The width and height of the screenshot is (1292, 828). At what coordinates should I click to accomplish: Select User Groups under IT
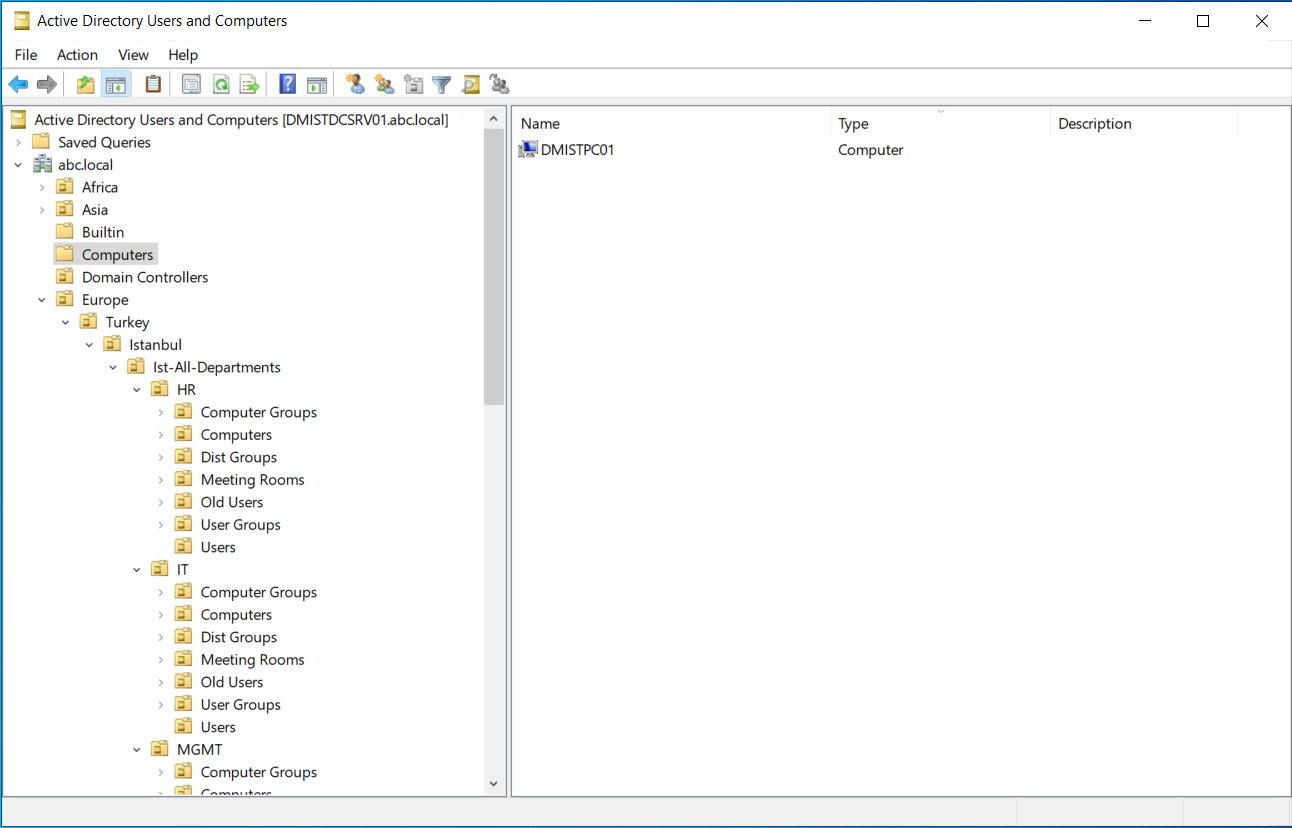click(x=240, y=705)
